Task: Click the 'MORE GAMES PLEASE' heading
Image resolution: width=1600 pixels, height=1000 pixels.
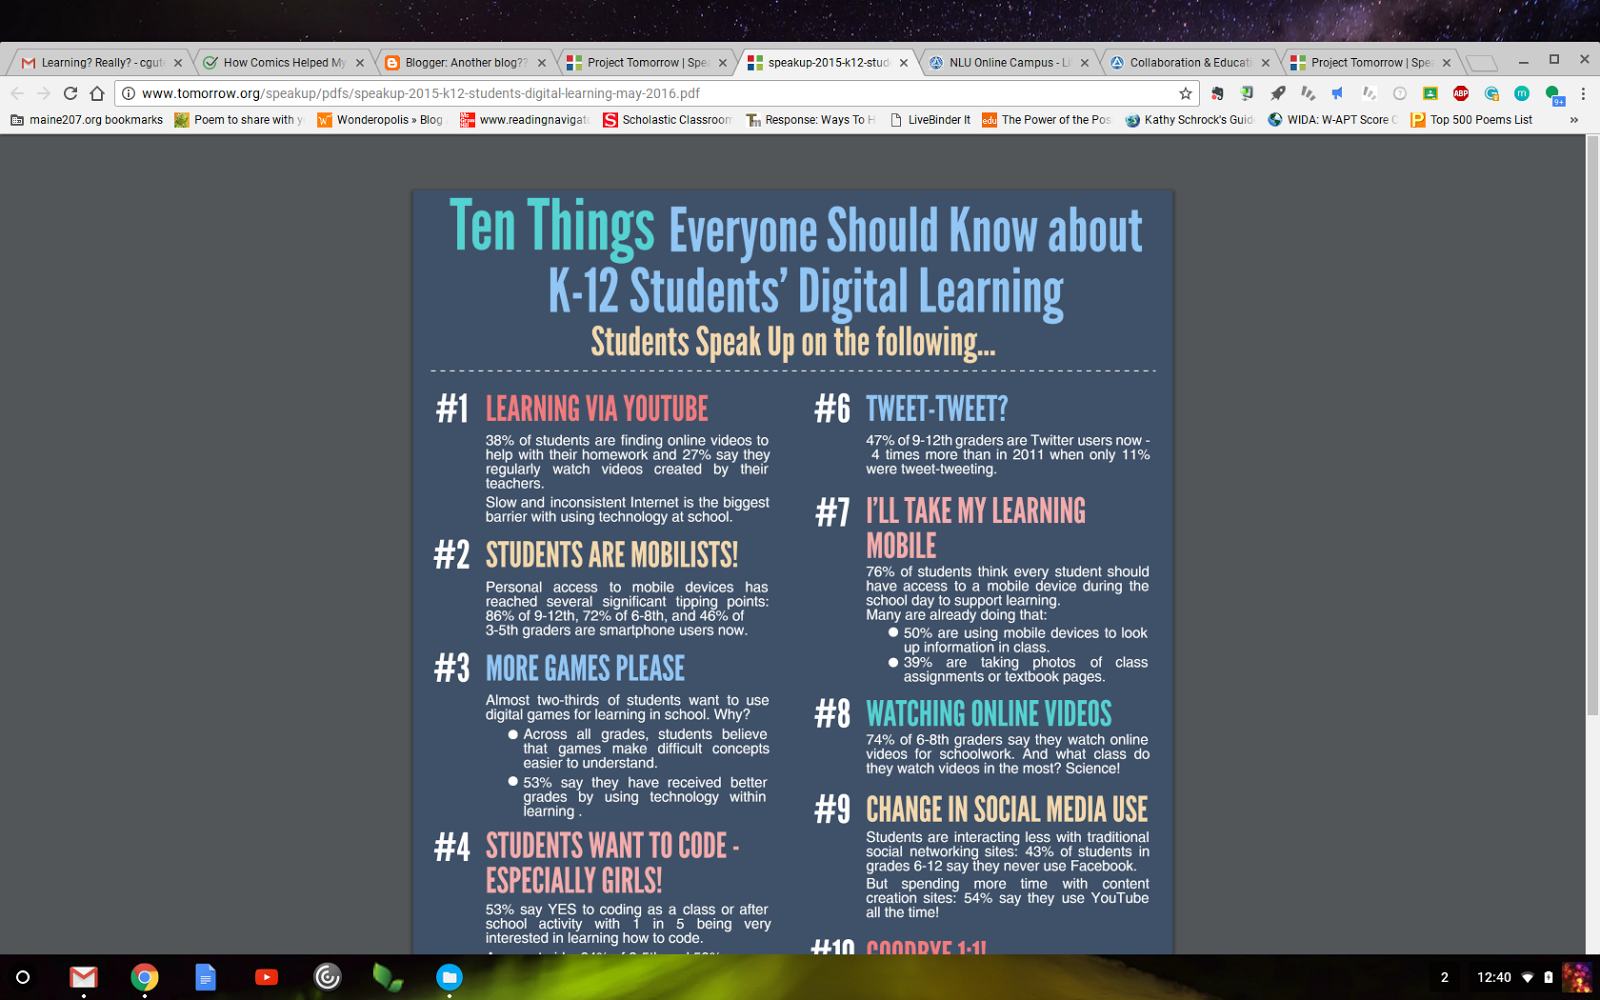Action: click(x=585, y=668)
